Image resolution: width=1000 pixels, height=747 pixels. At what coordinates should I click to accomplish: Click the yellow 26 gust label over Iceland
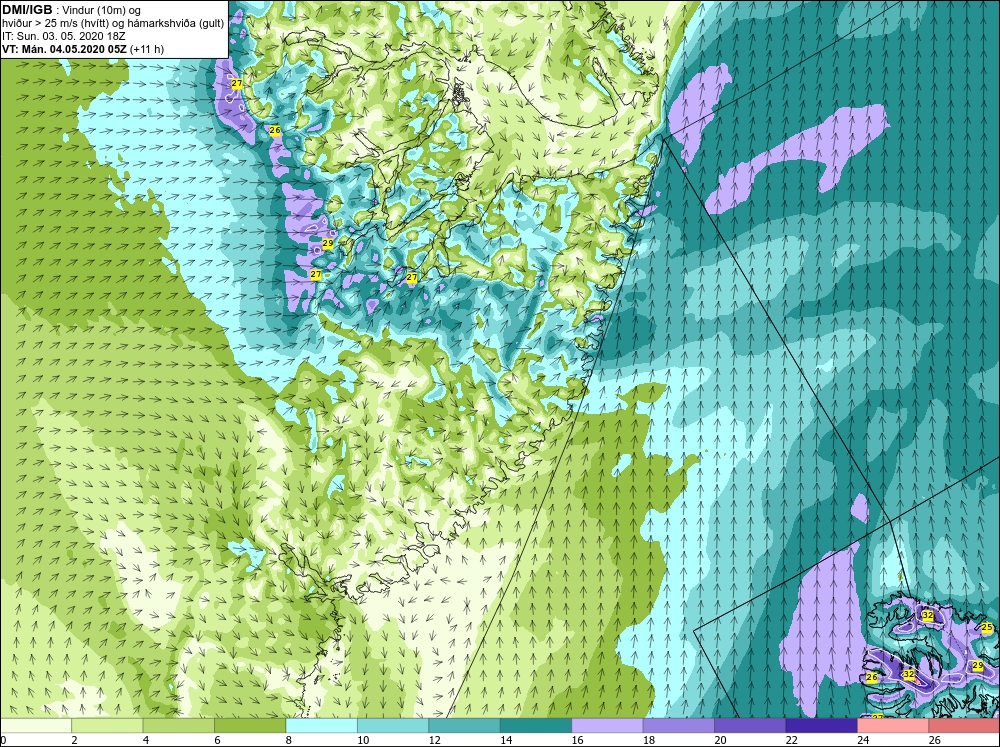point(872,677)
